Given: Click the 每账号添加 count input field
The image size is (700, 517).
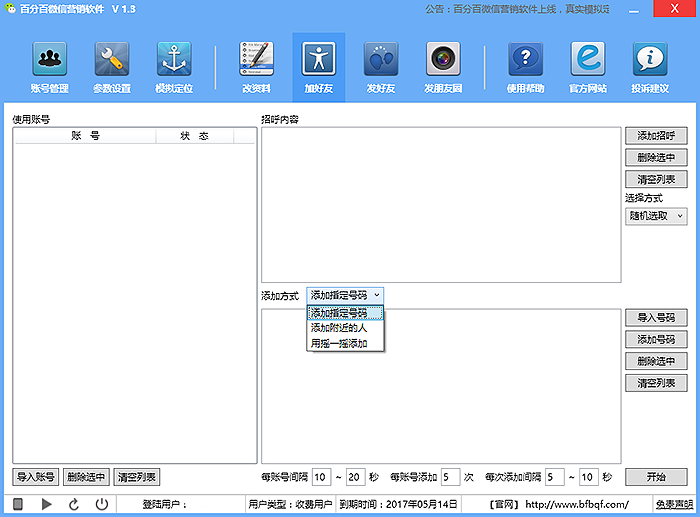Looking at the screenshot, I should point(450,477).
